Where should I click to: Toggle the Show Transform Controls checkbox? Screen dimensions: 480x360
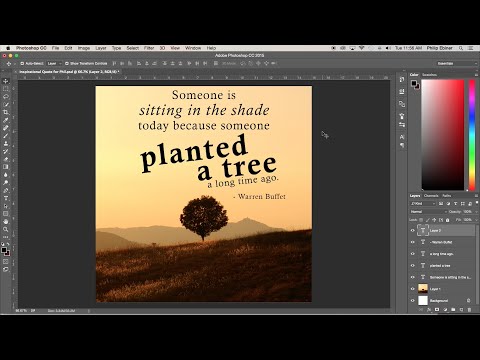coord(67,63)
